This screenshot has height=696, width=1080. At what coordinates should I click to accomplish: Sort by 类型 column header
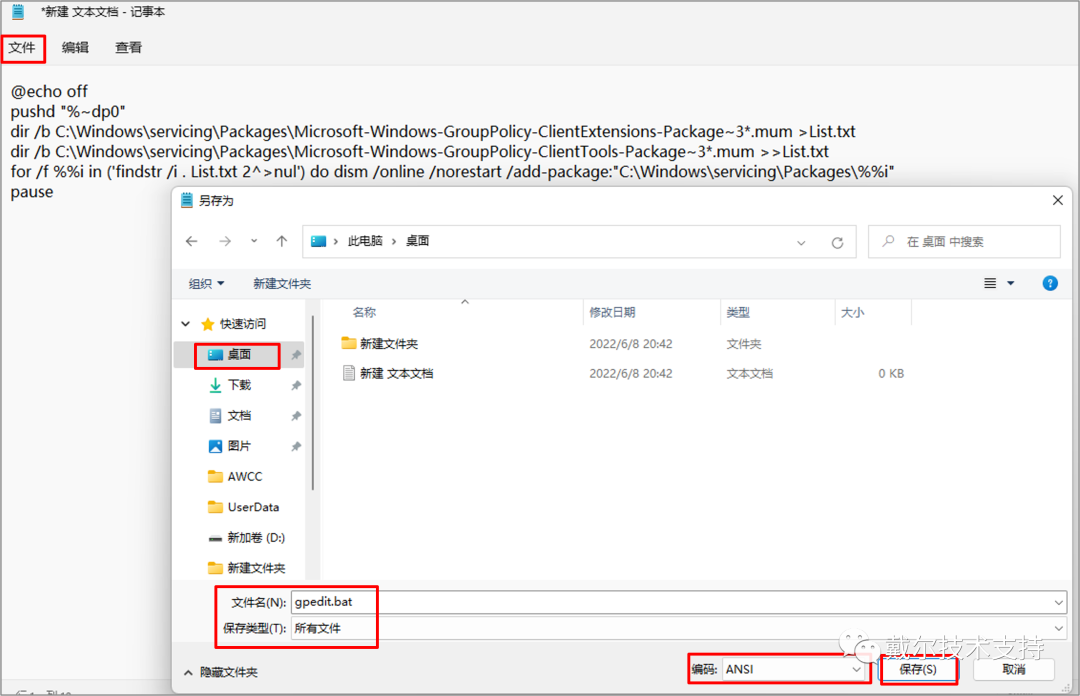tap(738, 312)
